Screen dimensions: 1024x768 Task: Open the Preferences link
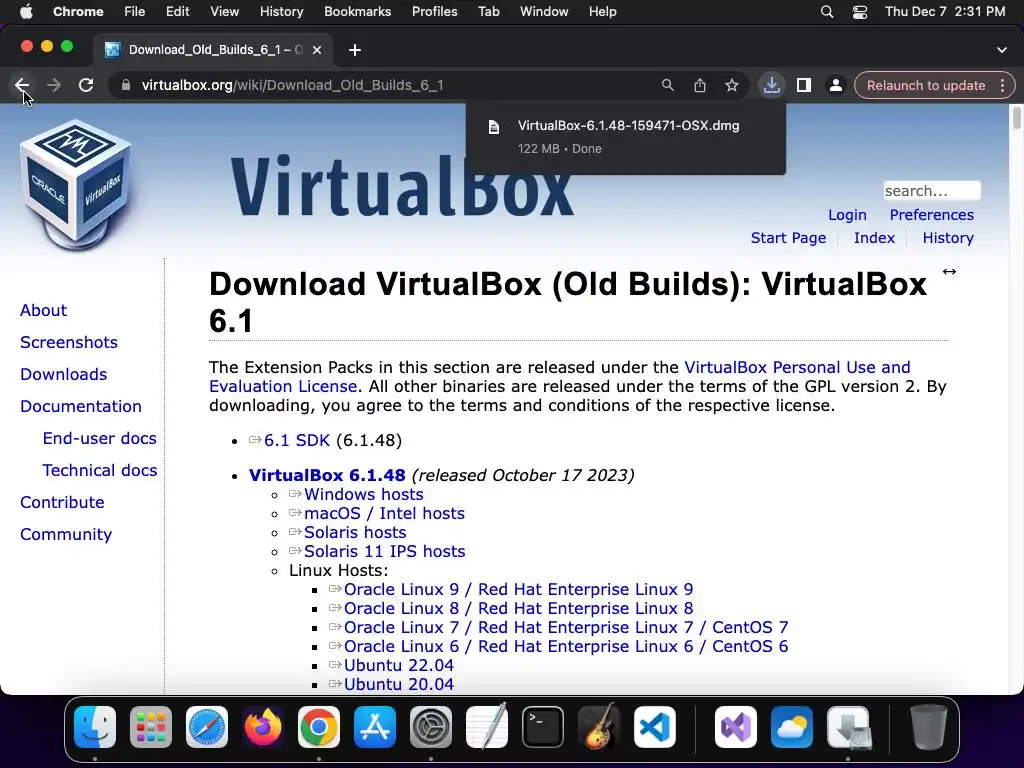pos(931,215)
